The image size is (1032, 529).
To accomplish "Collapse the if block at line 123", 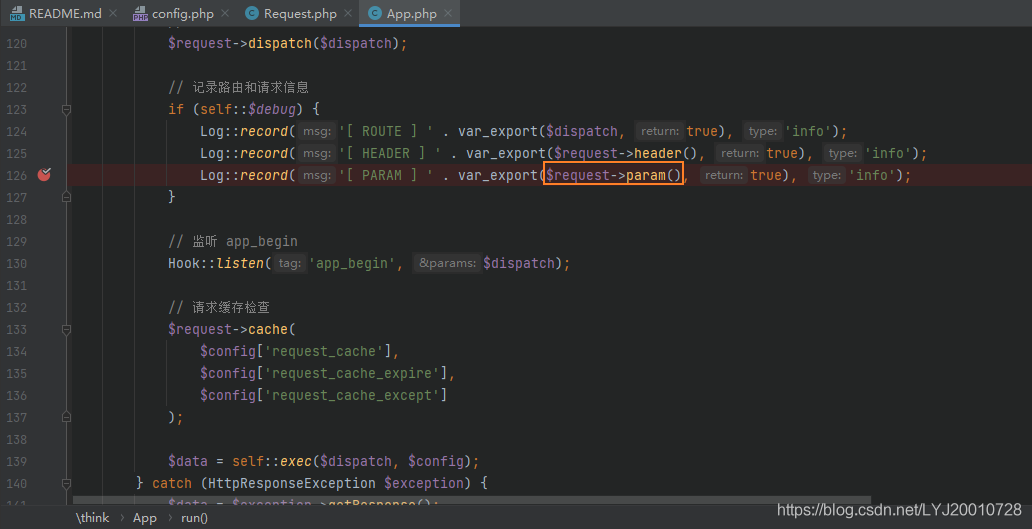I will [66, 109].
